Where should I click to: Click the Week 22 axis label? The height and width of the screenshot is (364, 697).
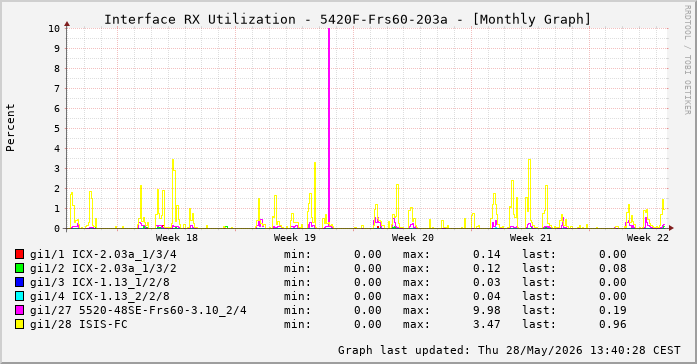(648, 238)
